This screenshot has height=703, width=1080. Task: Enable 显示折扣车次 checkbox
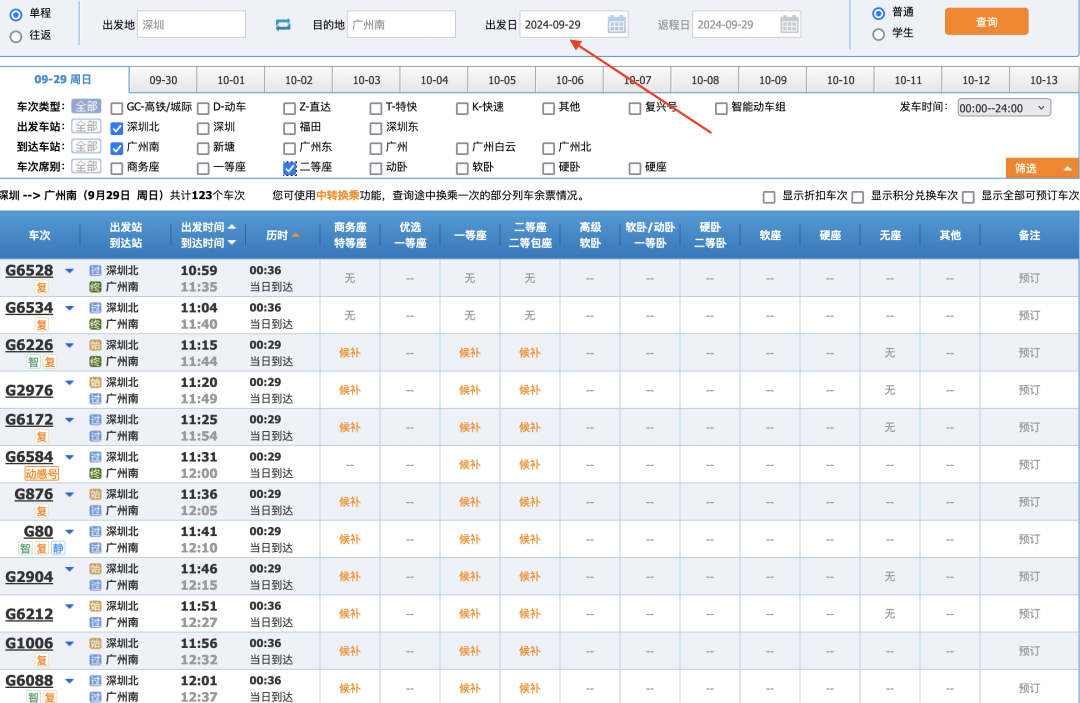point(769,197)
